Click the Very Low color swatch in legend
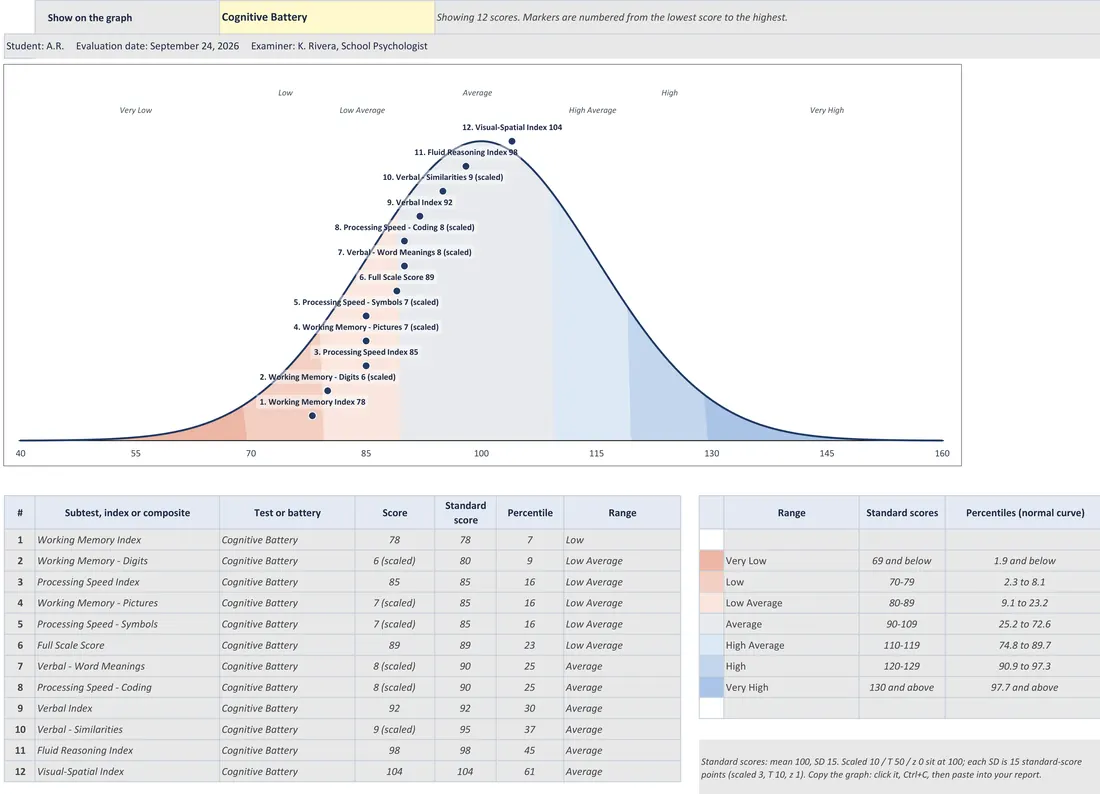The height and width of the screenshot is (794, 1100). pos(711,560)
